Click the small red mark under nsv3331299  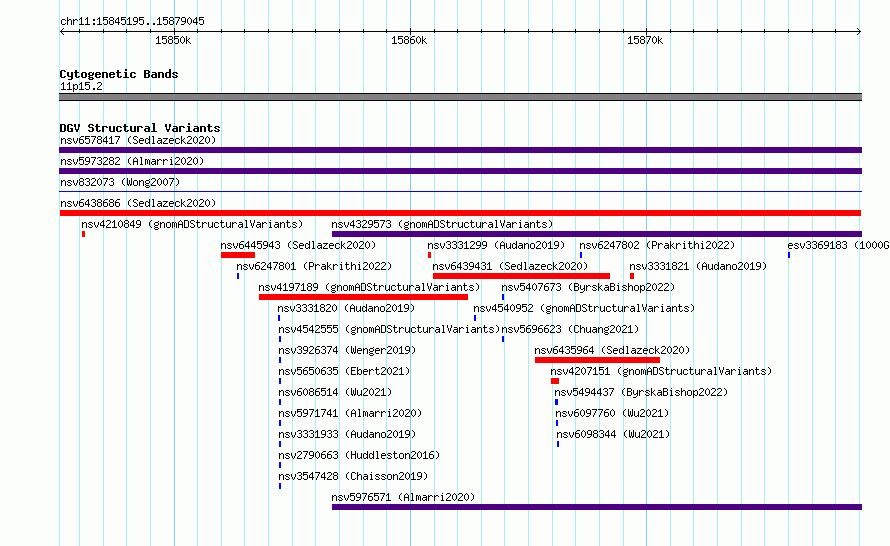pos(430,255)
